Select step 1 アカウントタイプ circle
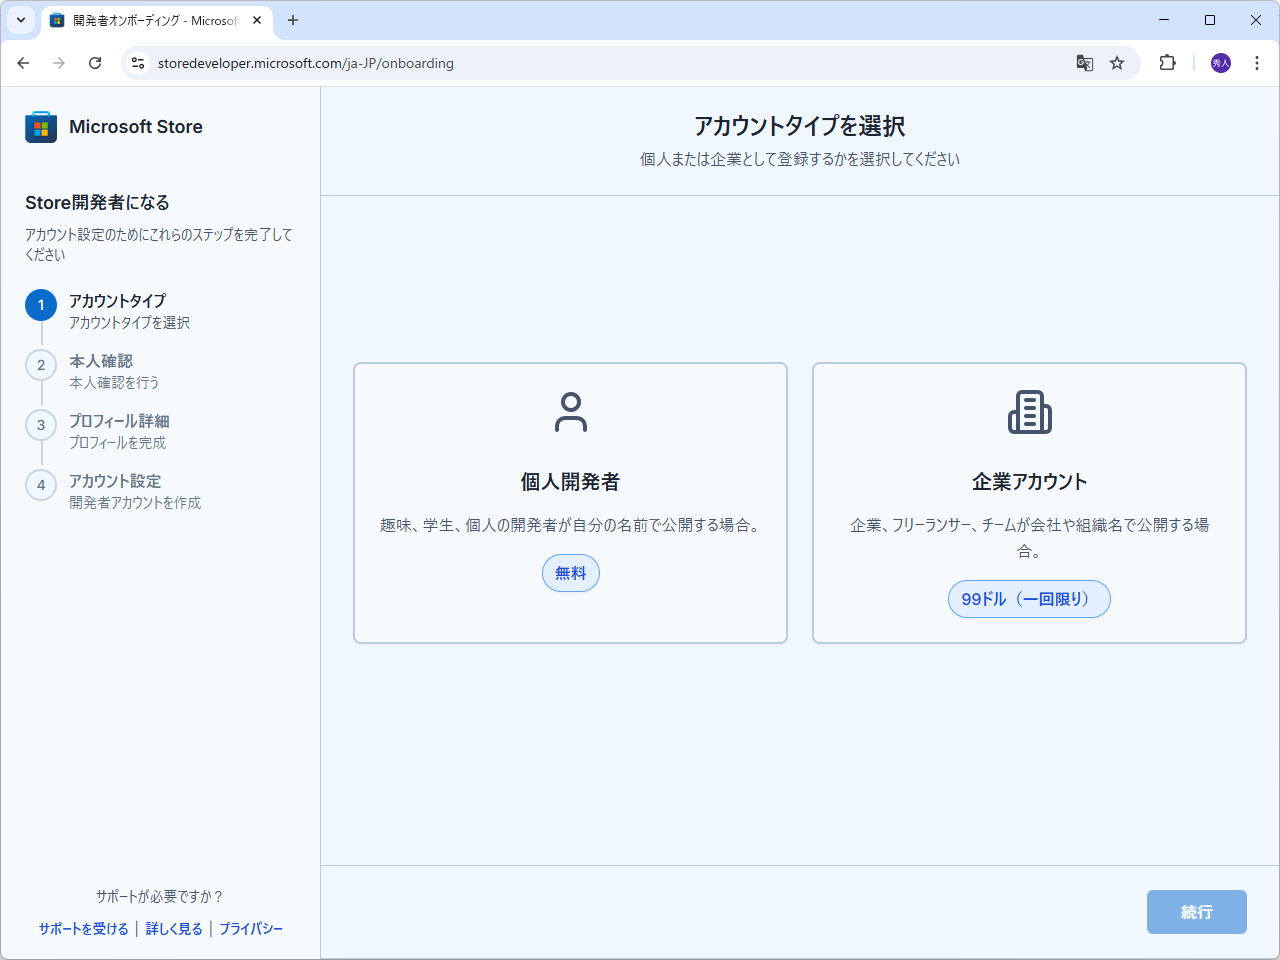 point(40,304)
